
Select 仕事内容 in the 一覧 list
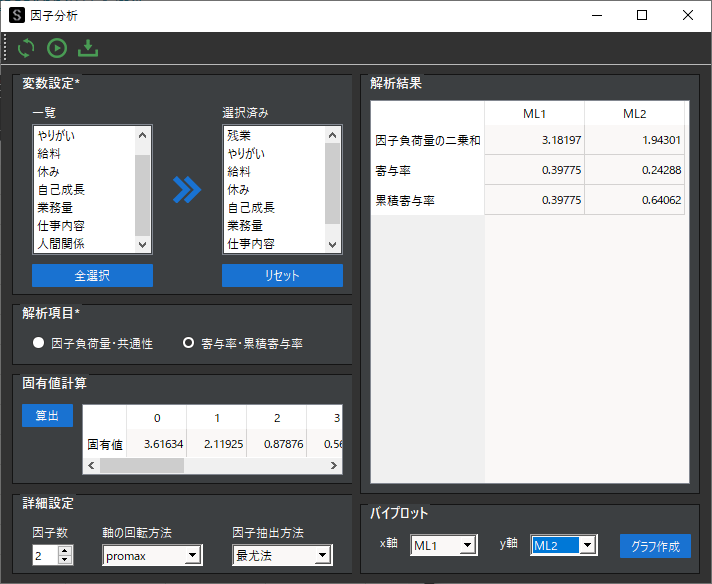(x=85, y=226)
